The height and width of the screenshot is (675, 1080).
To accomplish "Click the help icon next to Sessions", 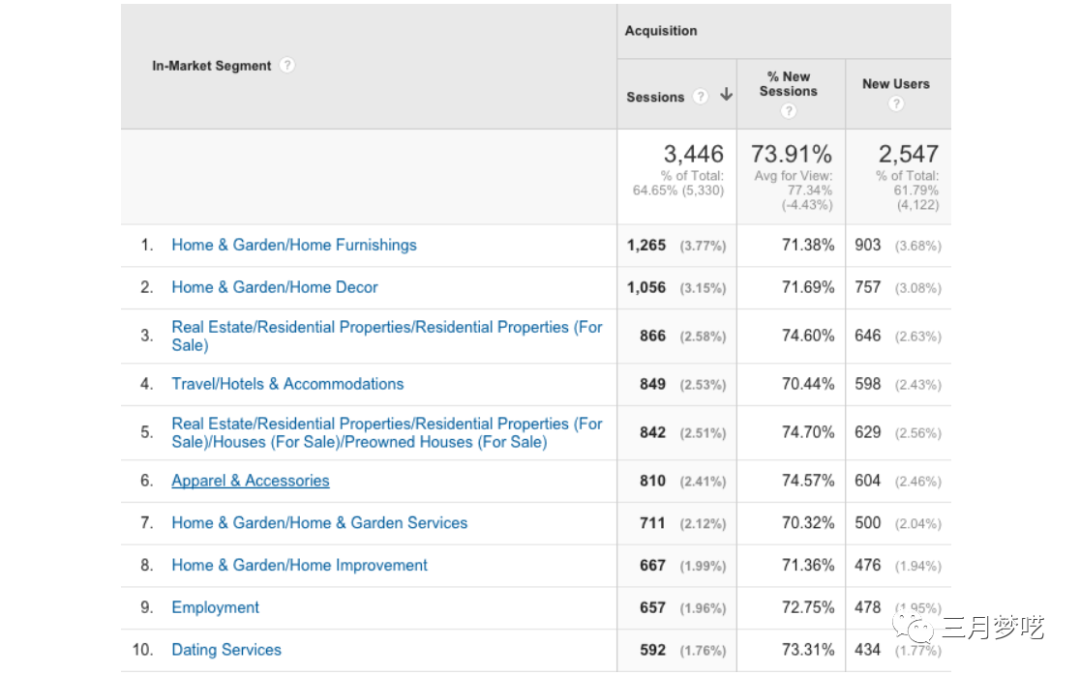I will point(701,97).
